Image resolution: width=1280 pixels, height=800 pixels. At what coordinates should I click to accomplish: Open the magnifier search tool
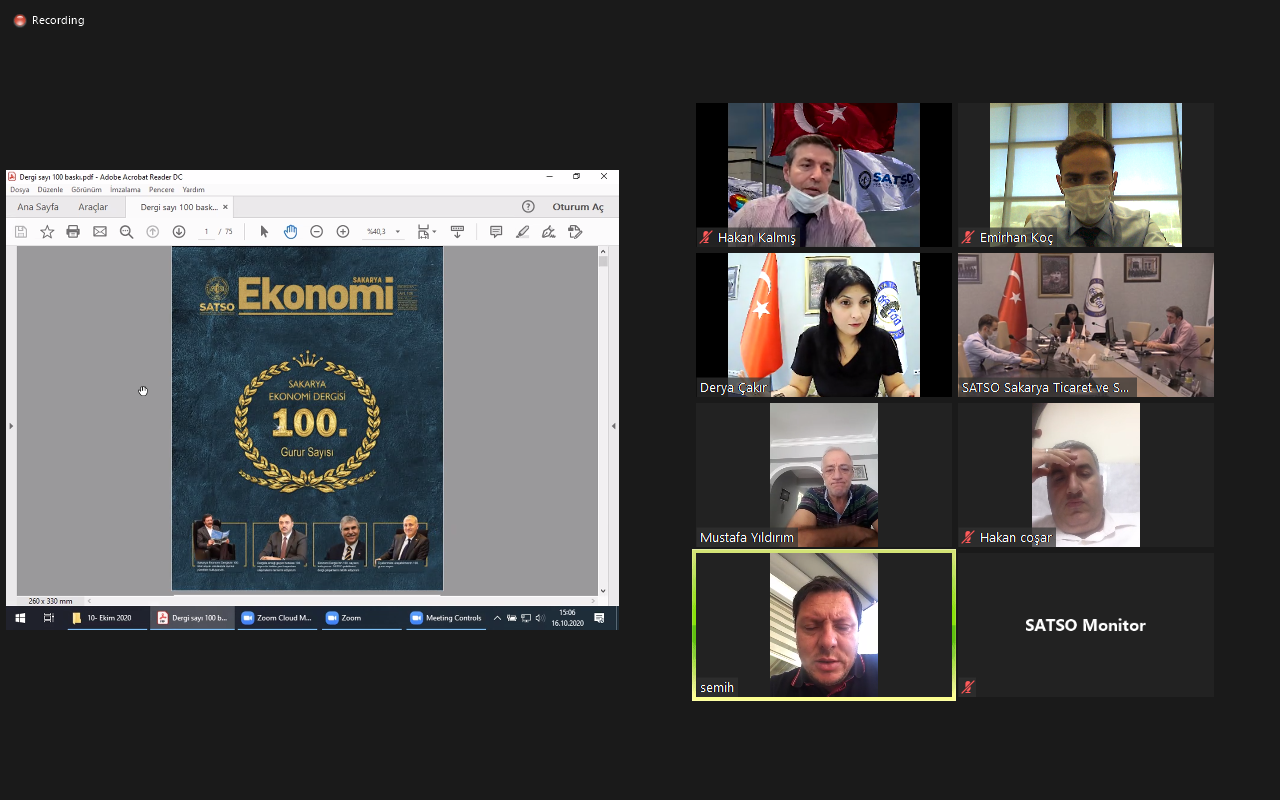[x=126, y=232]
